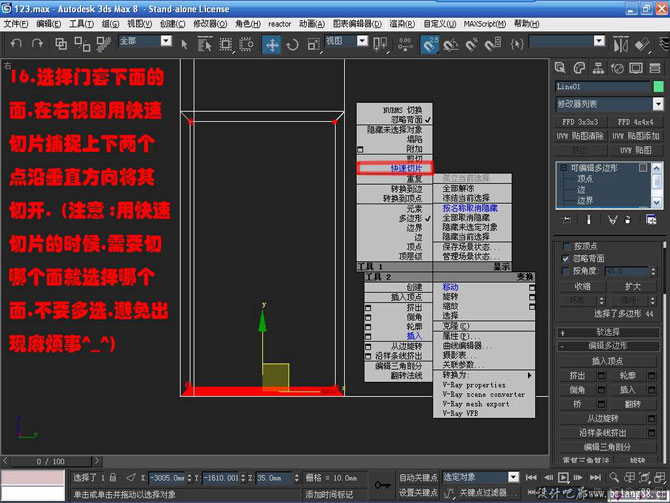The width and height of the screenshot is (670, 503).
Task: Click the Play Animation button
Action: (564, 477)
